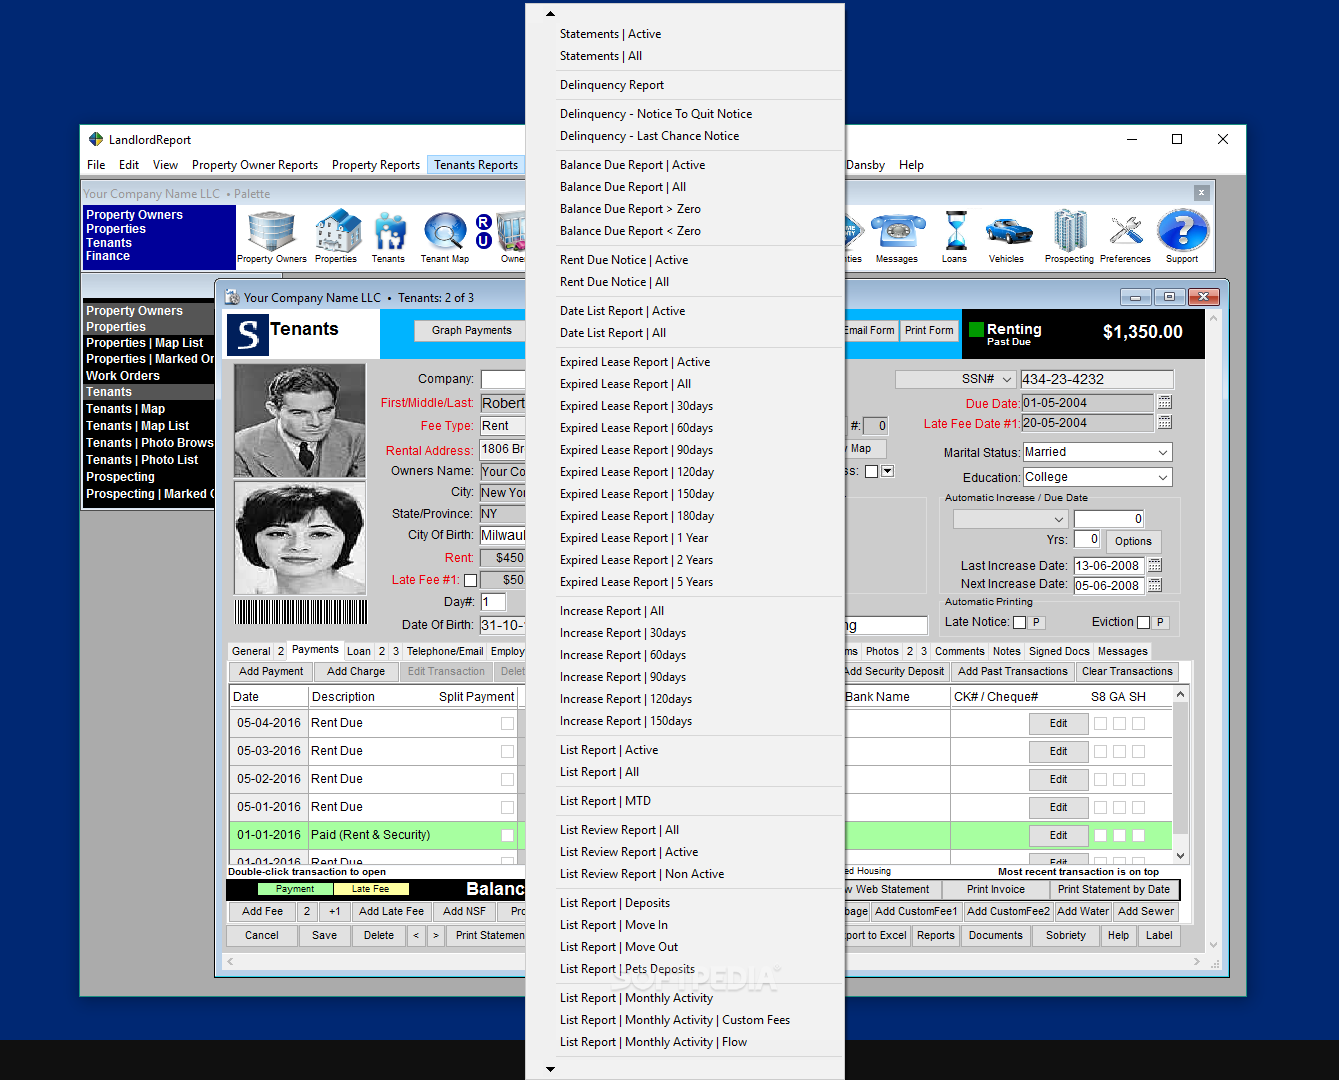Click the Graph Payments button
Viewport: 1339px width, 1080px height.
470,330
